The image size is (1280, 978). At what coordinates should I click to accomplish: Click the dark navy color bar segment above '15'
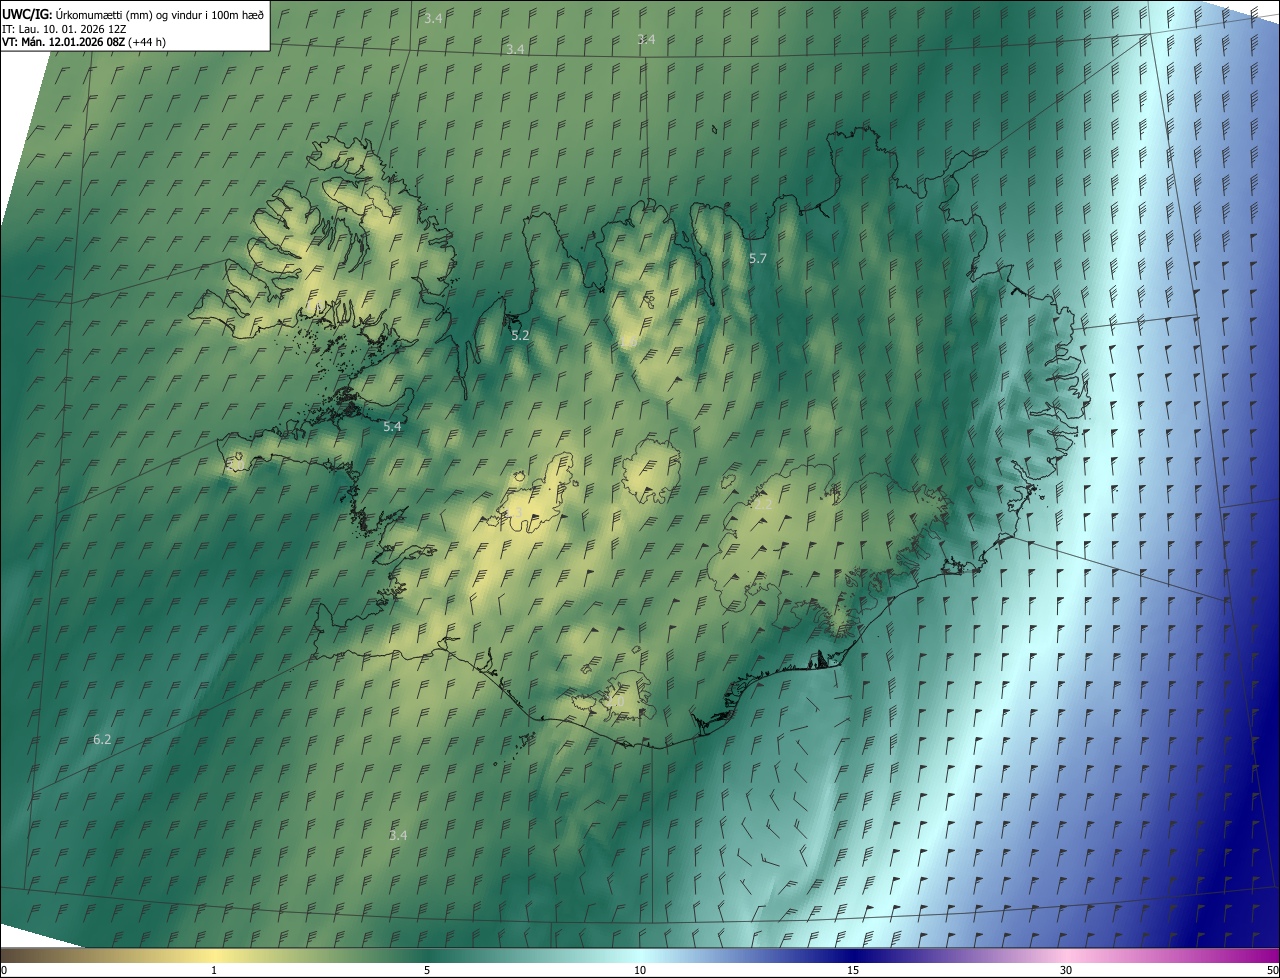click(853, 956)
